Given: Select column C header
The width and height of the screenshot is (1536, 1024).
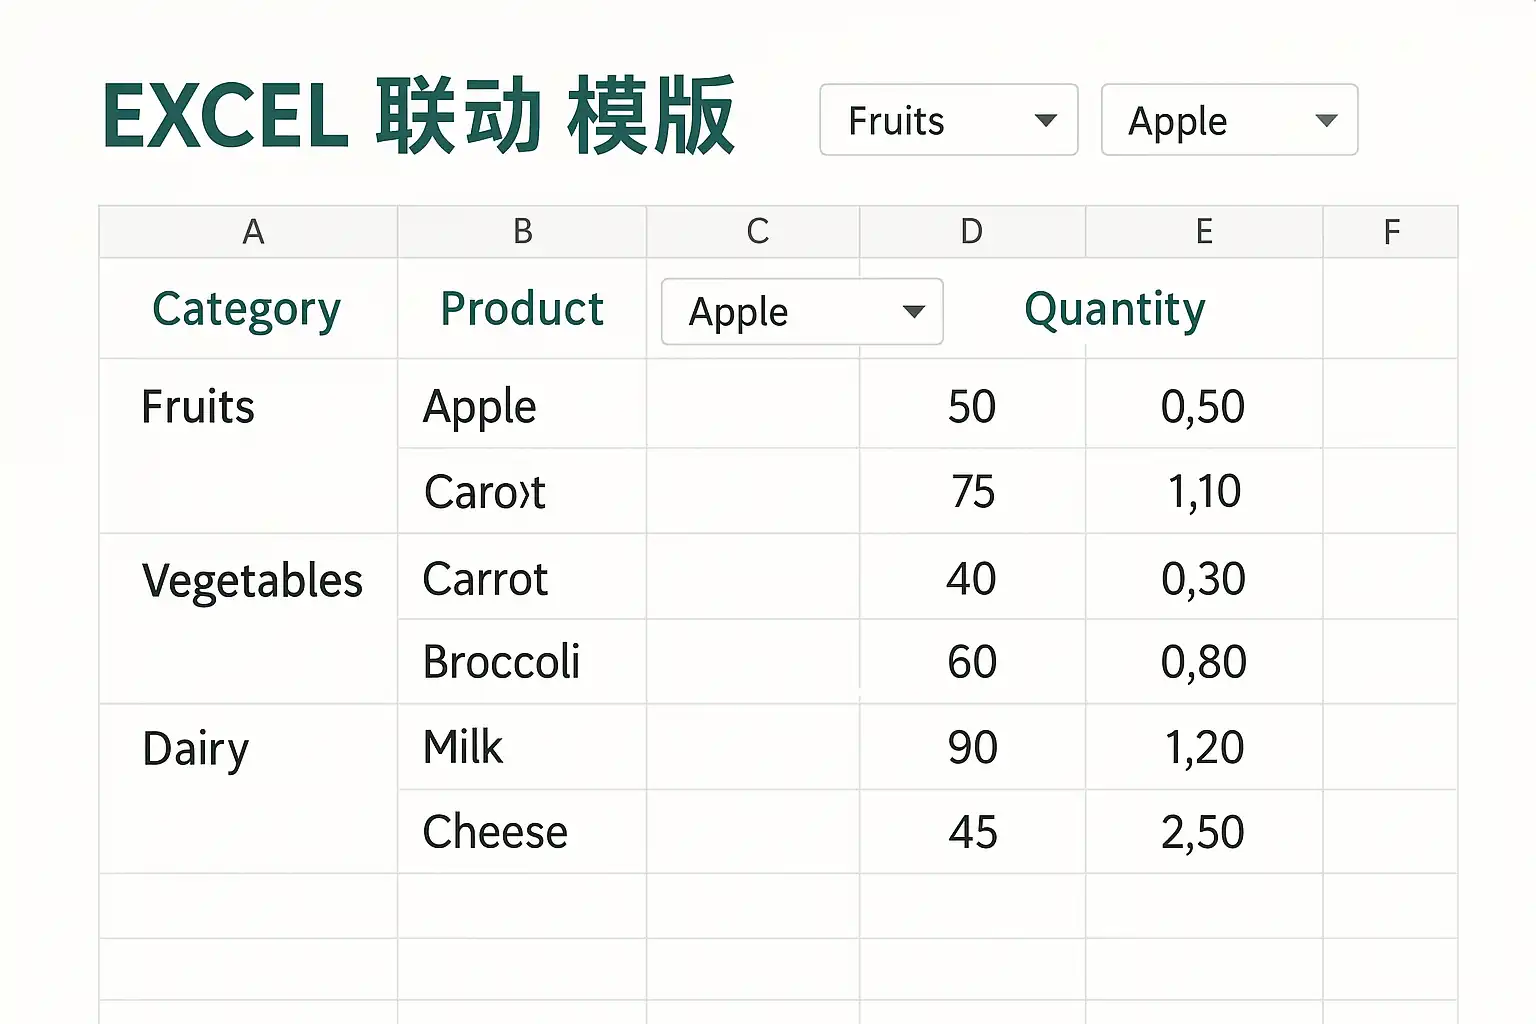Looking at the screenshot, I should (753, 232).
